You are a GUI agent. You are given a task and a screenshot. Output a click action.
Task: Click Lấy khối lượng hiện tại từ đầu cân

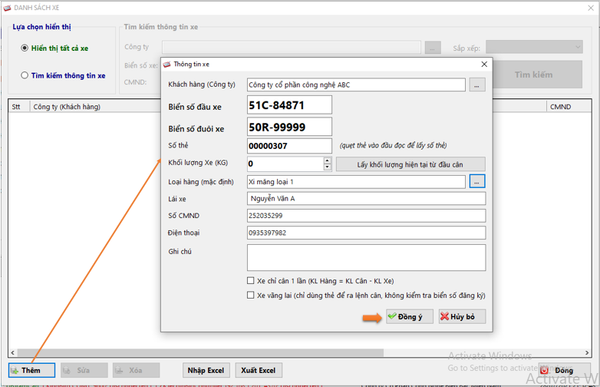[x=411, y=165]
